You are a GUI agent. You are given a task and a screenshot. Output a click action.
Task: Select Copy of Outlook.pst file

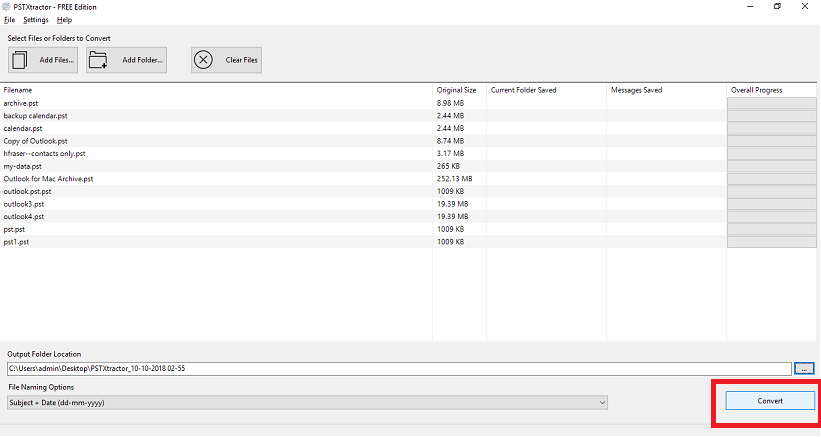(36, 141)
